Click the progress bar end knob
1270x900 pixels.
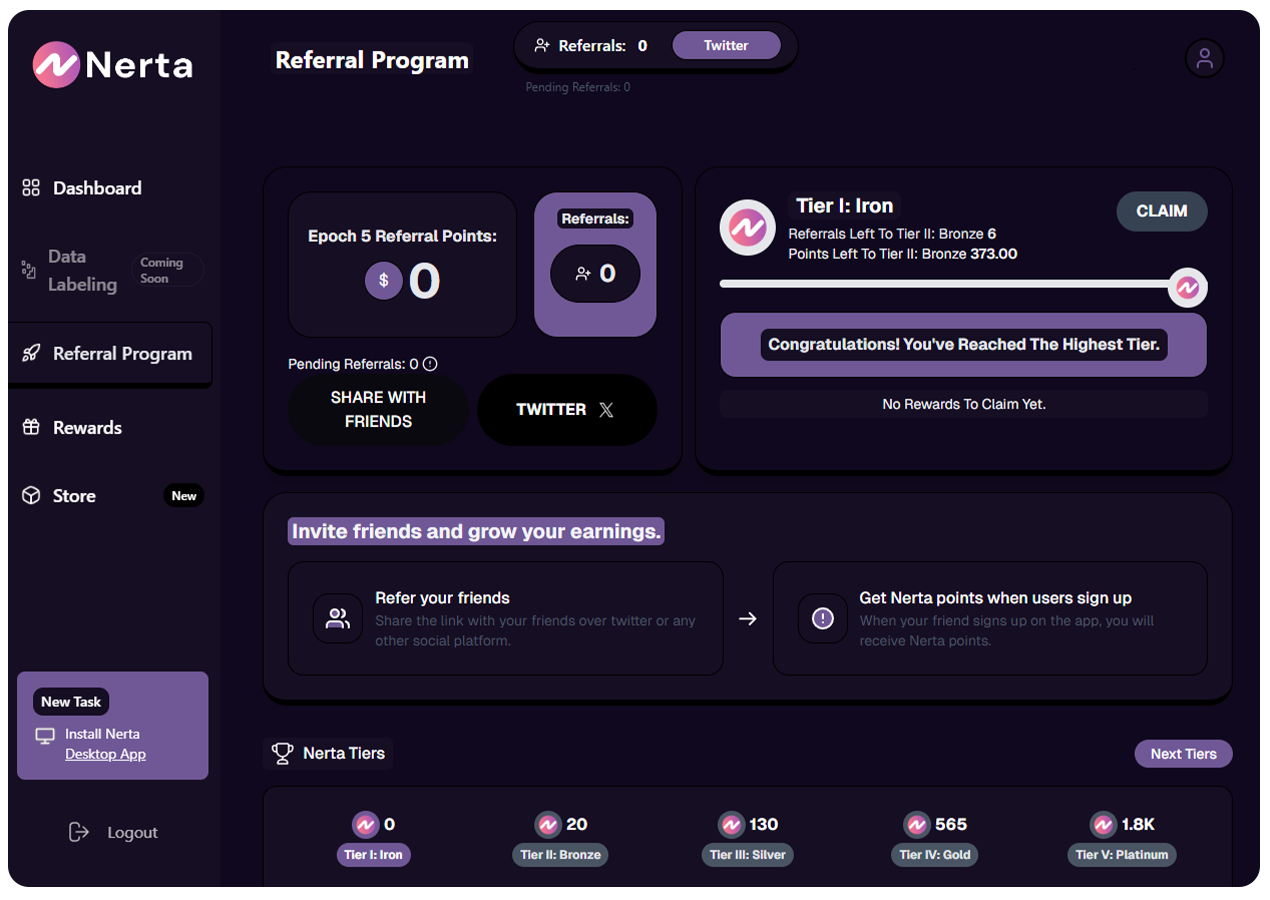(1187, 288)
